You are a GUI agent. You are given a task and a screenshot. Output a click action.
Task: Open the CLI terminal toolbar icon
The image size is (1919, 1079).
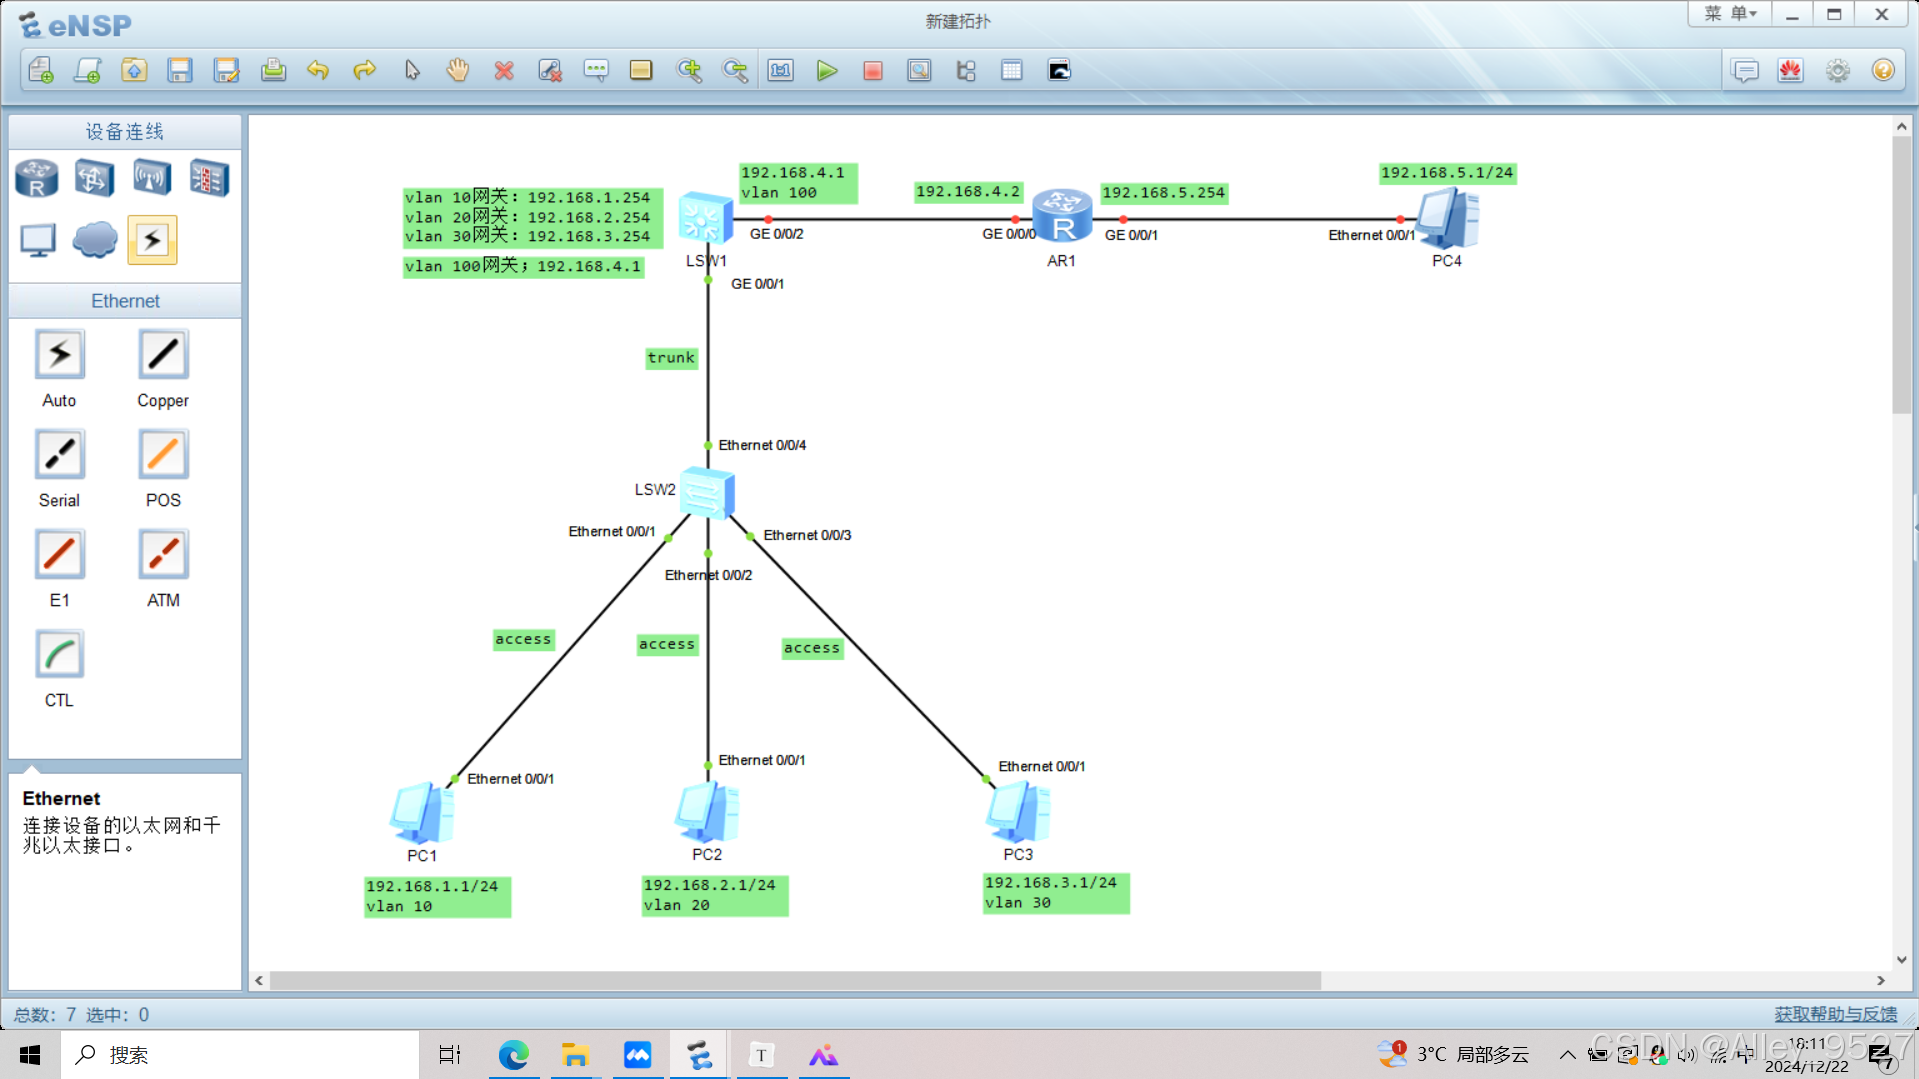tap(1059, 70)
